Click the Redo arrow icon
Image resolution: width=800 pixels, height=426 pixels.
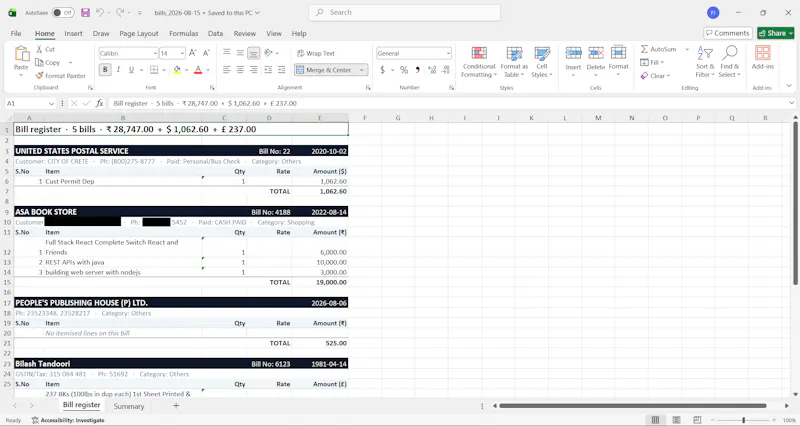tap(120, 12)
